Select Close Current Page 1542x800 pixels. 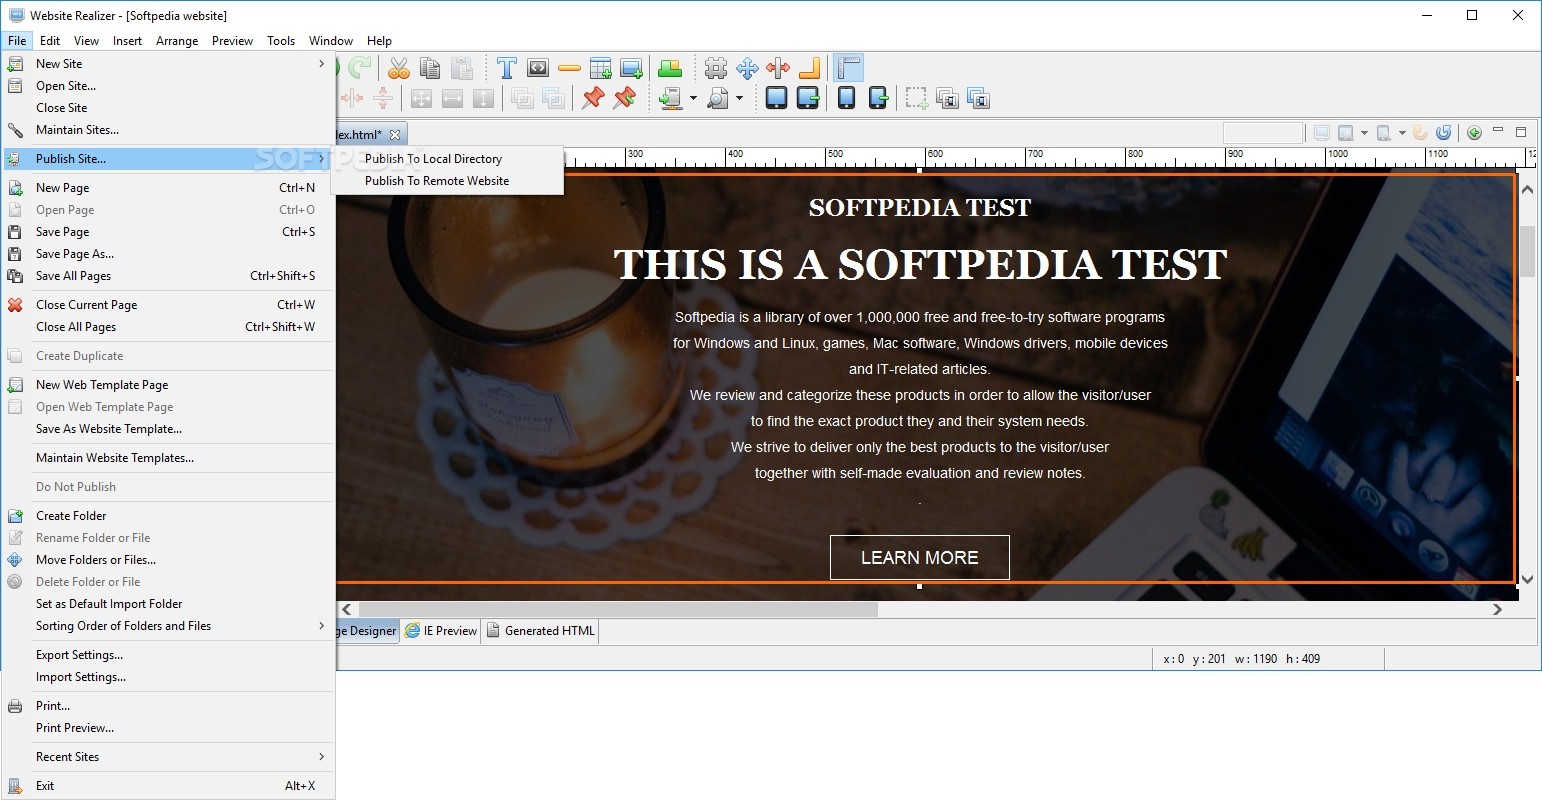coord(168,305)
